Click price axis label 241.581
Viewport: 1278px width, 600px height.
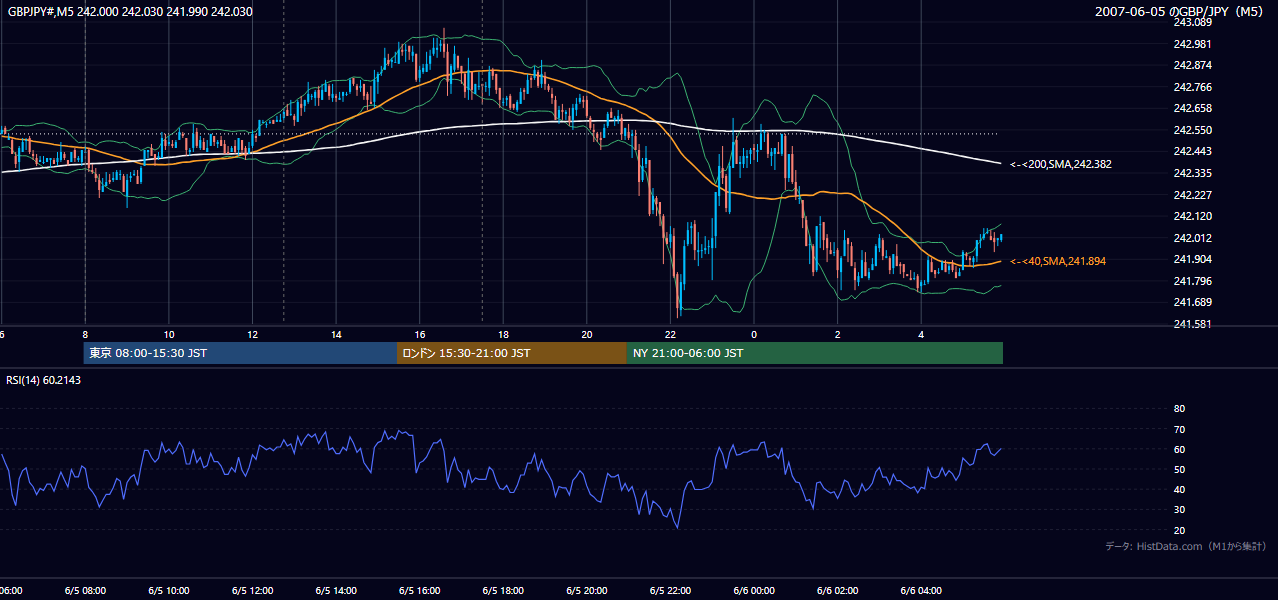point(1191,324)
